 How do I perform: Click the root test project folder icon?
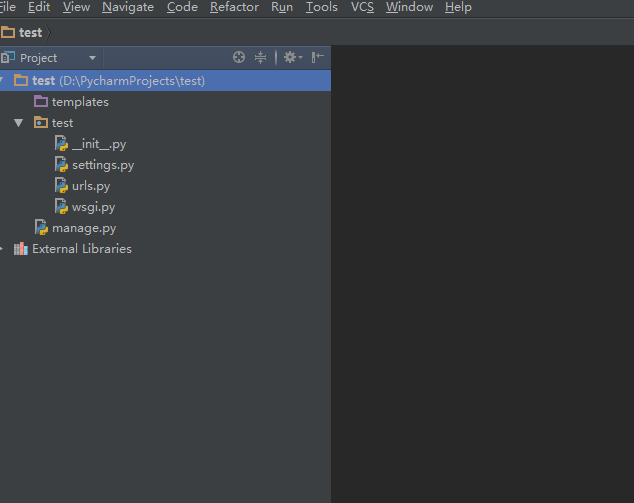[21, 80]
